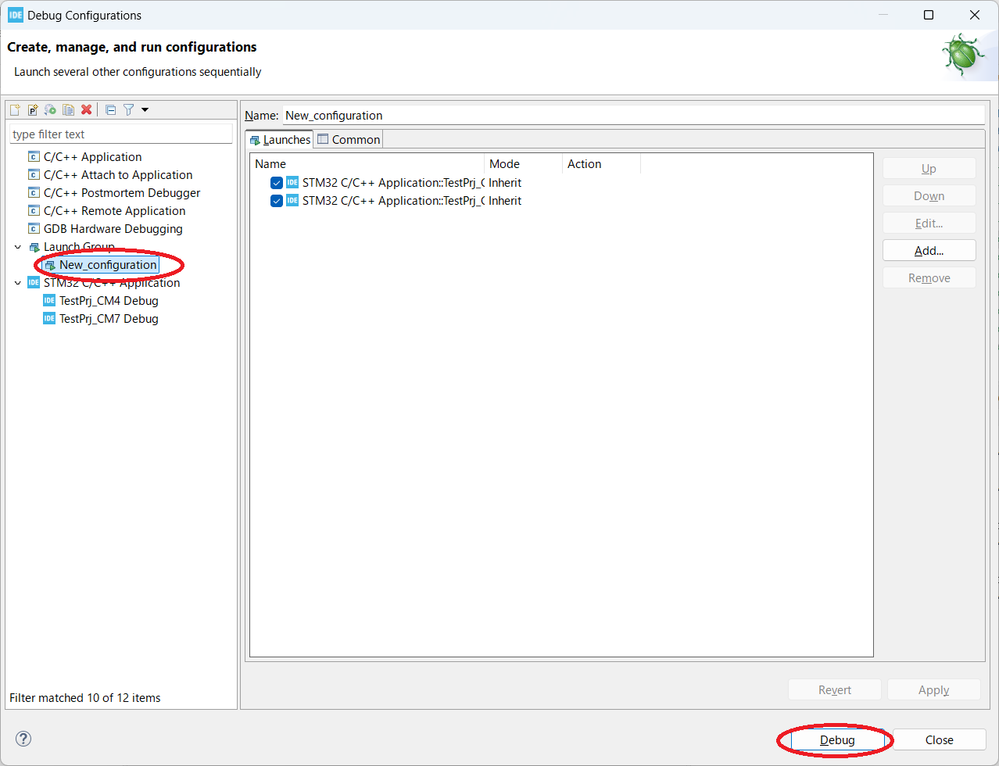Image resolution: width=999 pixels, height=766 pixels.
Task: Click the Action column header
Action: click(x=601, y=164)
